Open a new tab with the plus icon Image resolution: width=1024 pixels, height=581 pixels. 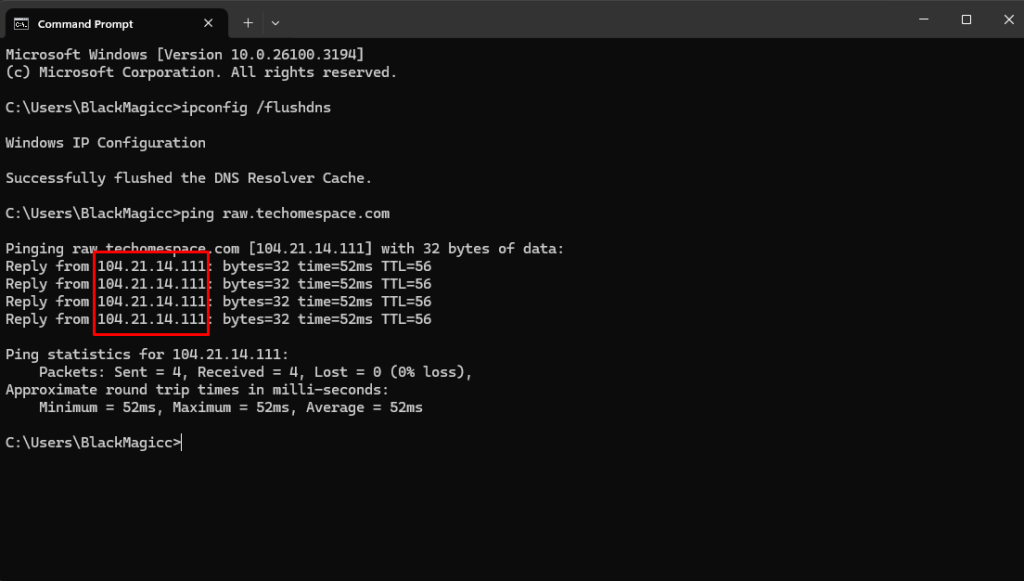248,23
